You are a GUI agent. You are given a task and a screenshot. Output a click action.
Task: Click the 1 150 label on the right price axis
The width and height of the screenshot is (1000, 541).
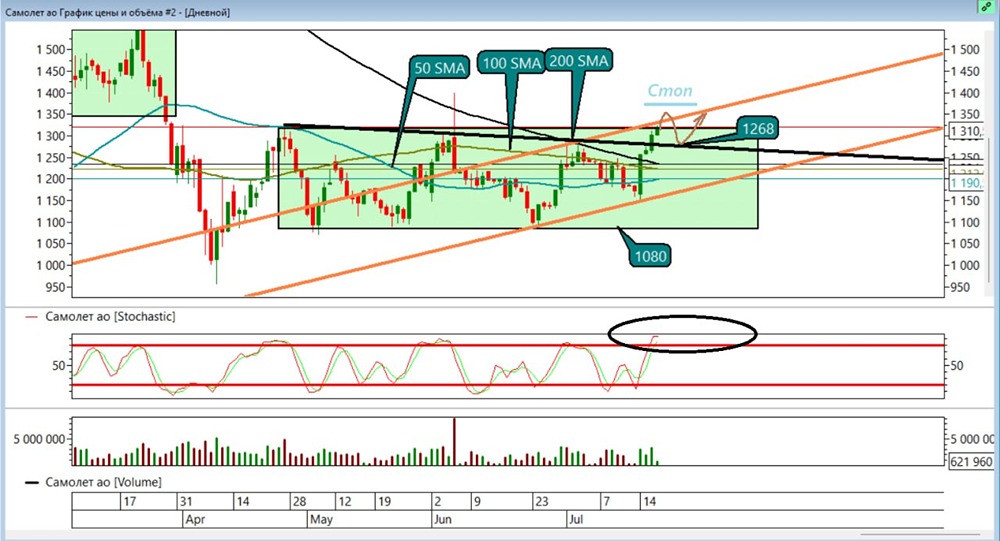click(x=965, y=201)
